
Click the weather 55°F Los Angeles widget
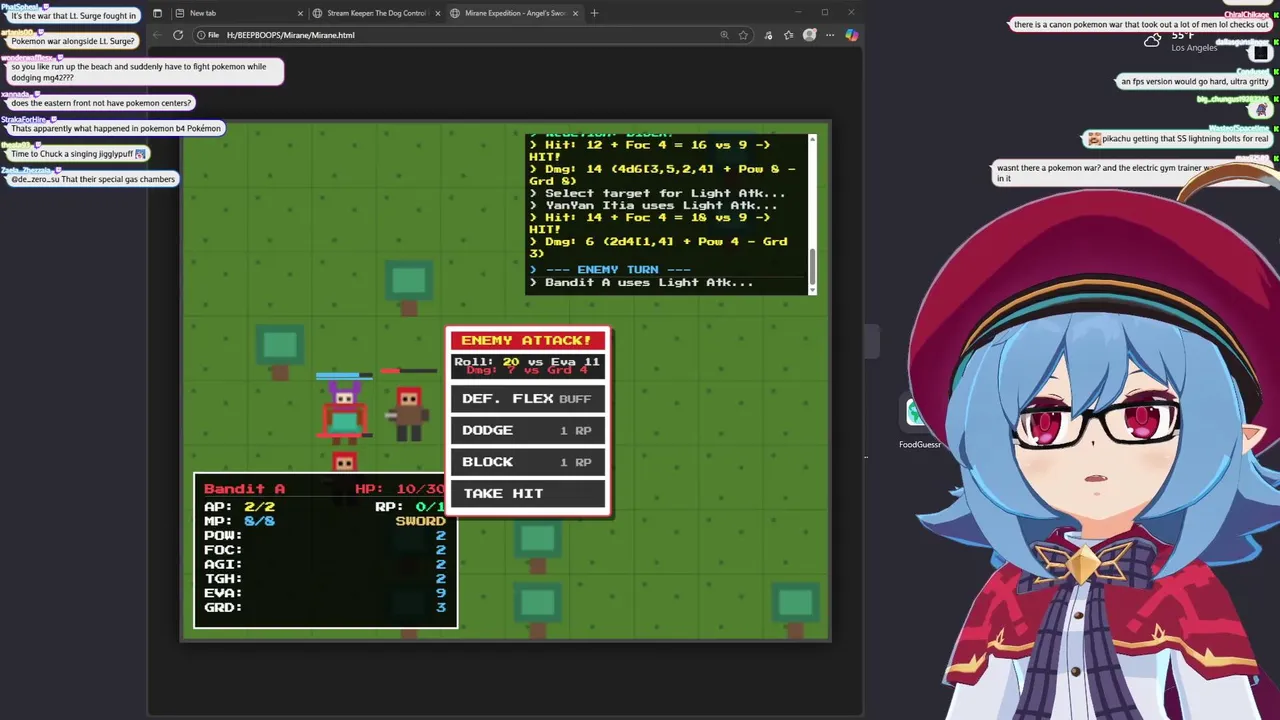click(x=1180, y=41)
